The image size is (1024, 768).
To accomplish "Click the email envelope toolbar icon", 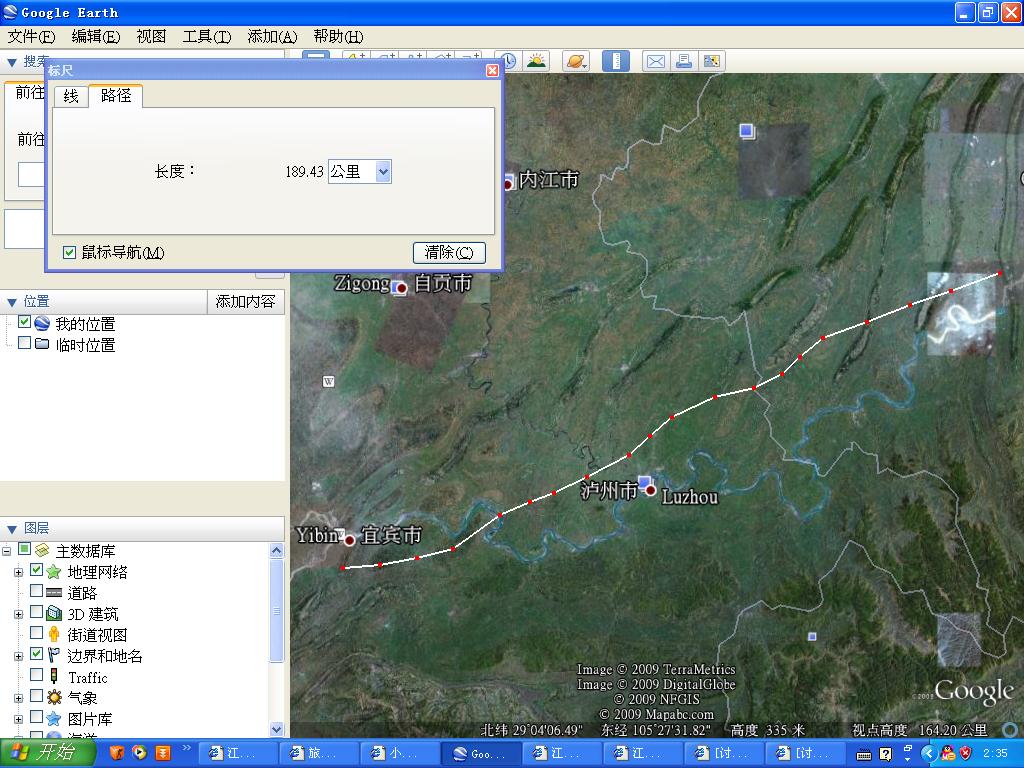I will [x=656, y=61].
